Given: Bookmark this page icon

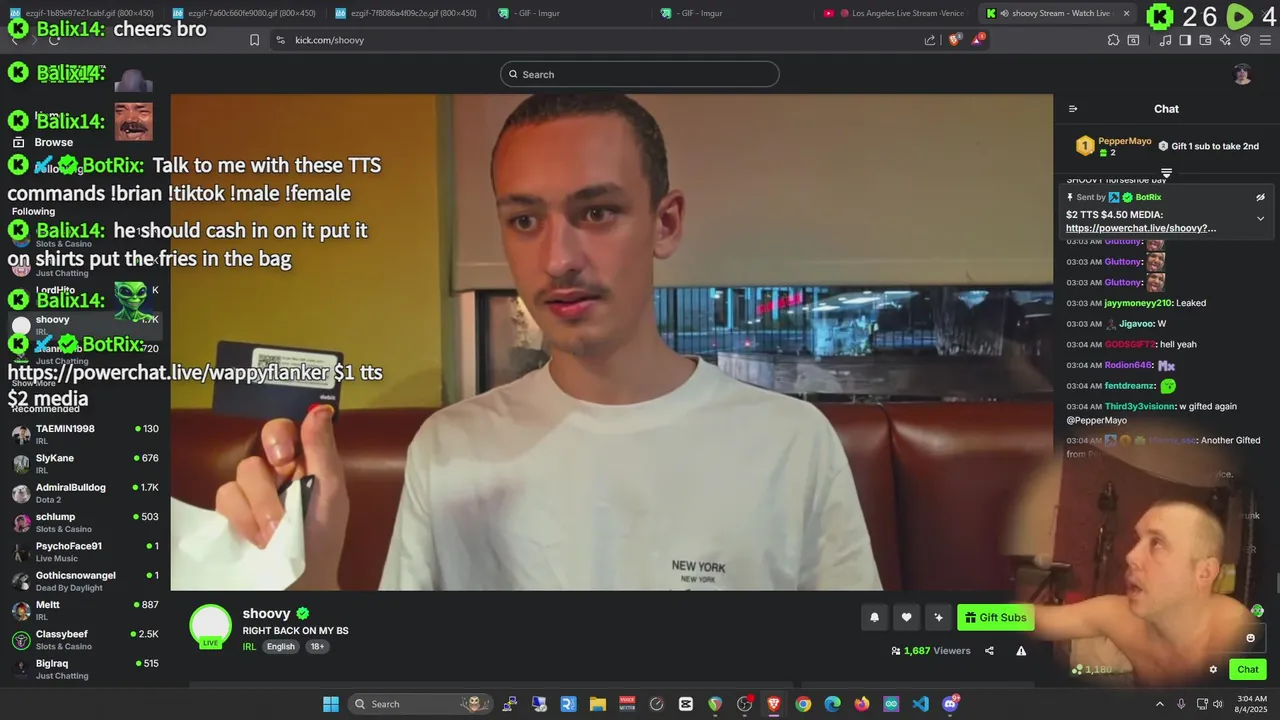Looking at the screenshot, I should [x=254, y=40].
